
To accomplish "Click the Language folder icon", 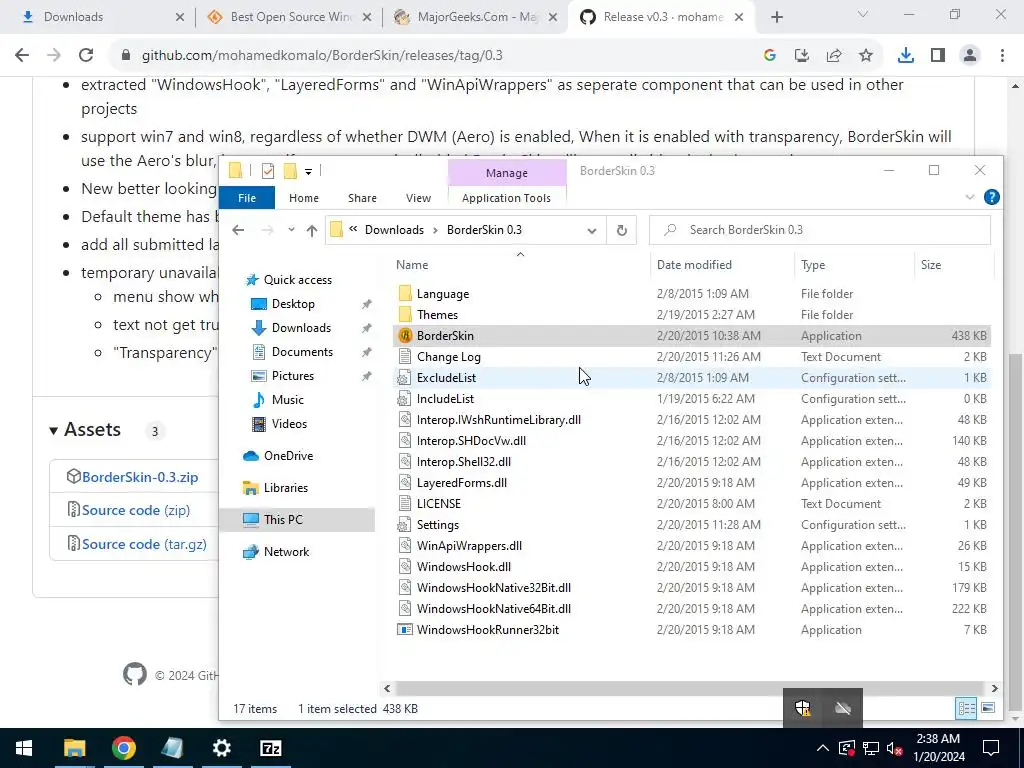I will tap(405, 294).
